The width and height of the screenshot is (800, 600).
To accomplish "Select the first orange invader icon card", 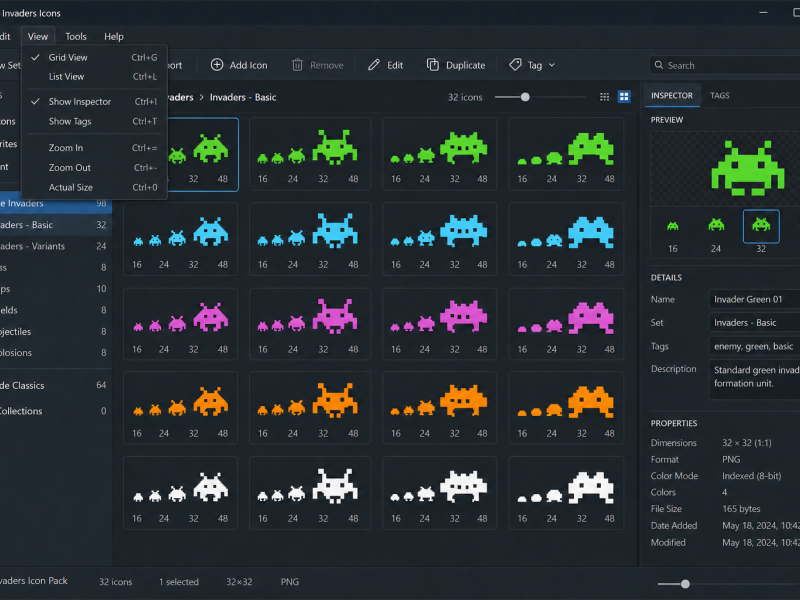I will 181,408.
